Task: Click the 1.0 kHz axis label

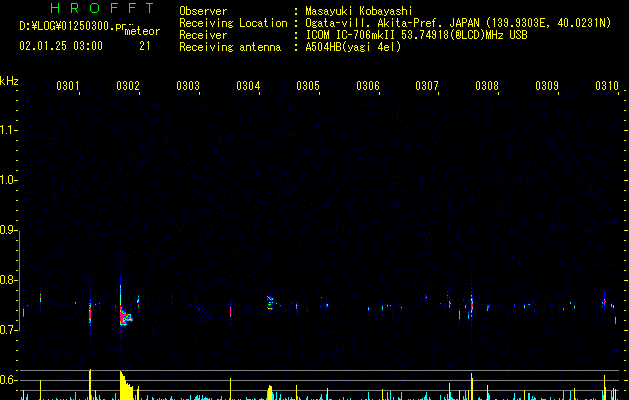Action: tap(8, 180)
